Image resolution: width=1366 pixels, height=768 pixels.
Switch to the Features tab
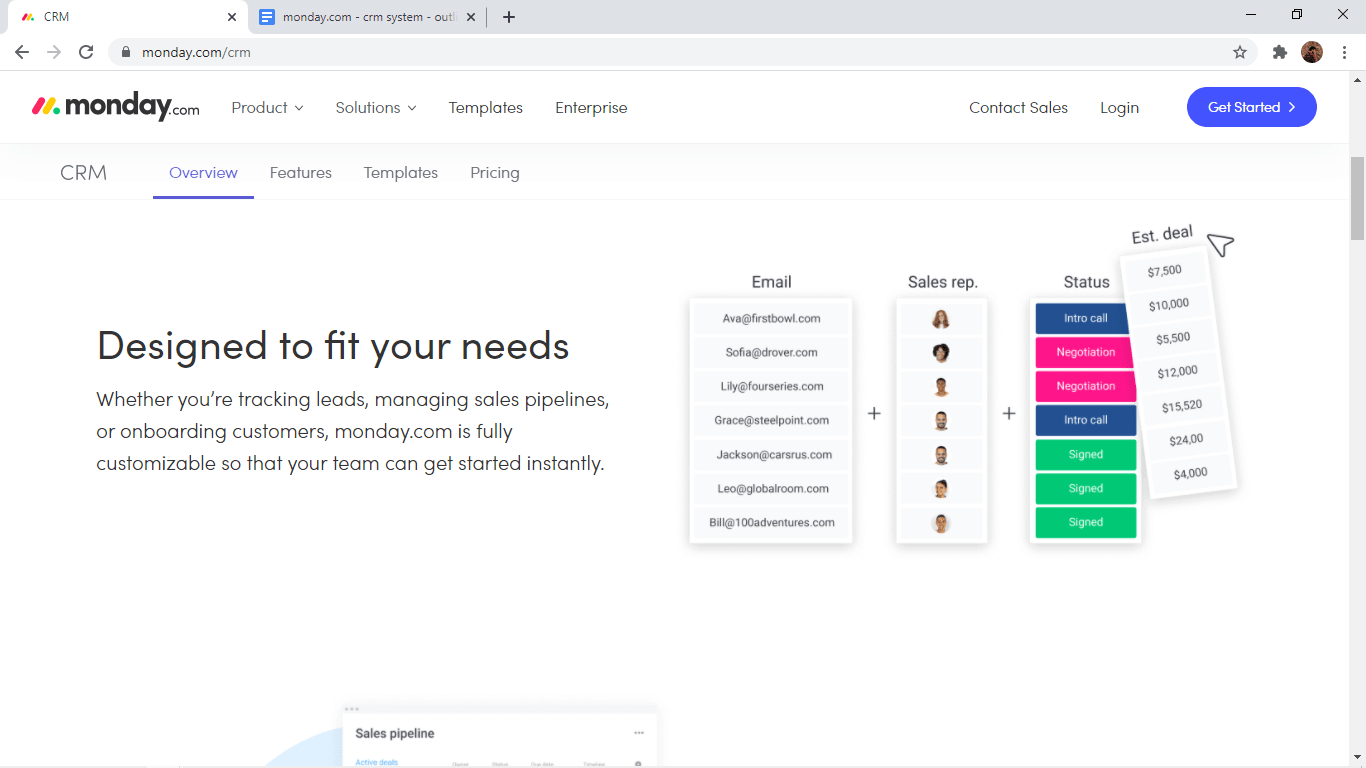300,172
